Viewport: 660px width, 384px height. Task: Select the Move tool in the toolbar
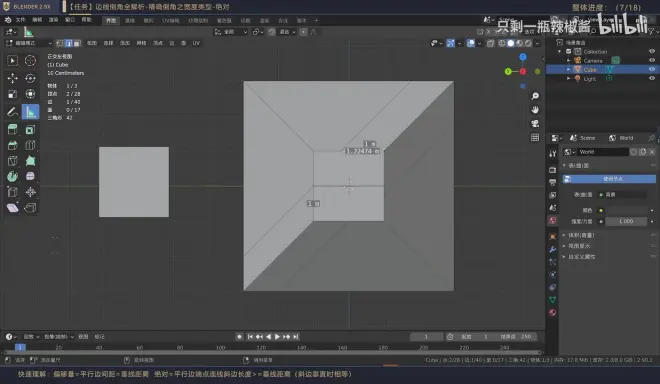click(x=12, y=78)
